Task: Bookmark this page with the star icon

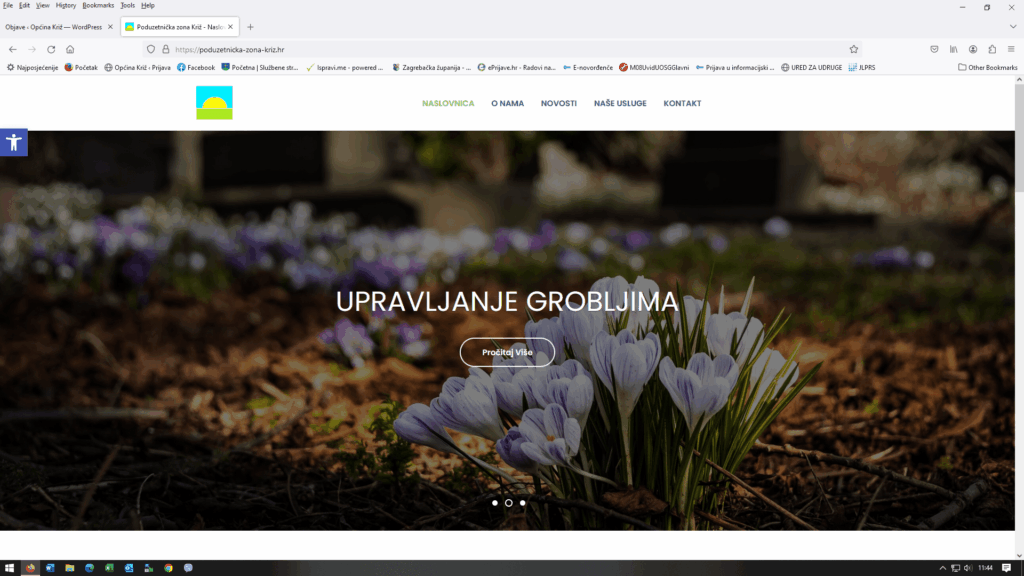Action: (854, 49)
